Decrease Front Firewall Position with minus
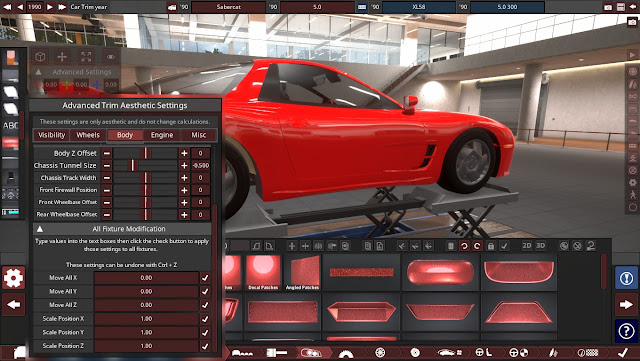640x361 pixels. pos(107,190)
